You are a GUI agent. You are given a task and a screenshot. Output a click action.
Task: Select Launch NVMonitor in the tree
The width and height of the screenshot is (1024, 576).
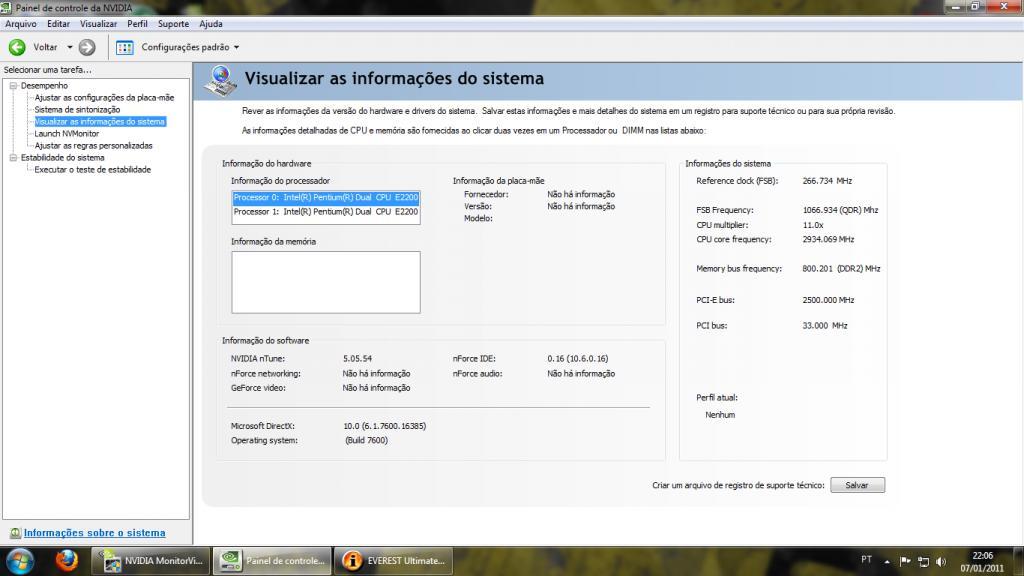tap(67, 133)
